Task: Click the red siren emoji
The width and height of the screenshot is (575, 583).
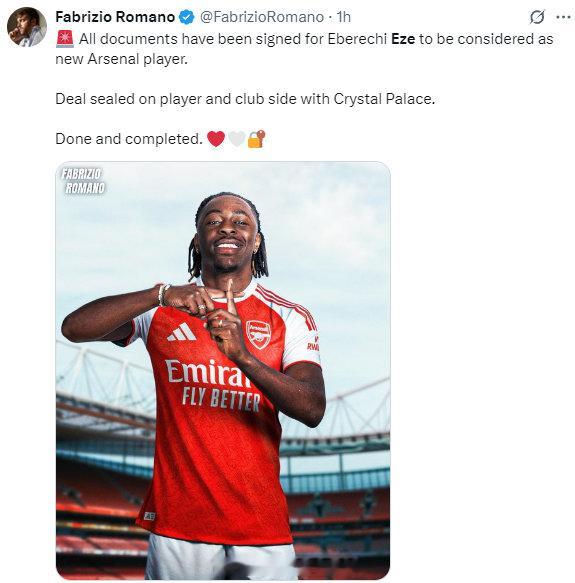Action: coord(65,39)
